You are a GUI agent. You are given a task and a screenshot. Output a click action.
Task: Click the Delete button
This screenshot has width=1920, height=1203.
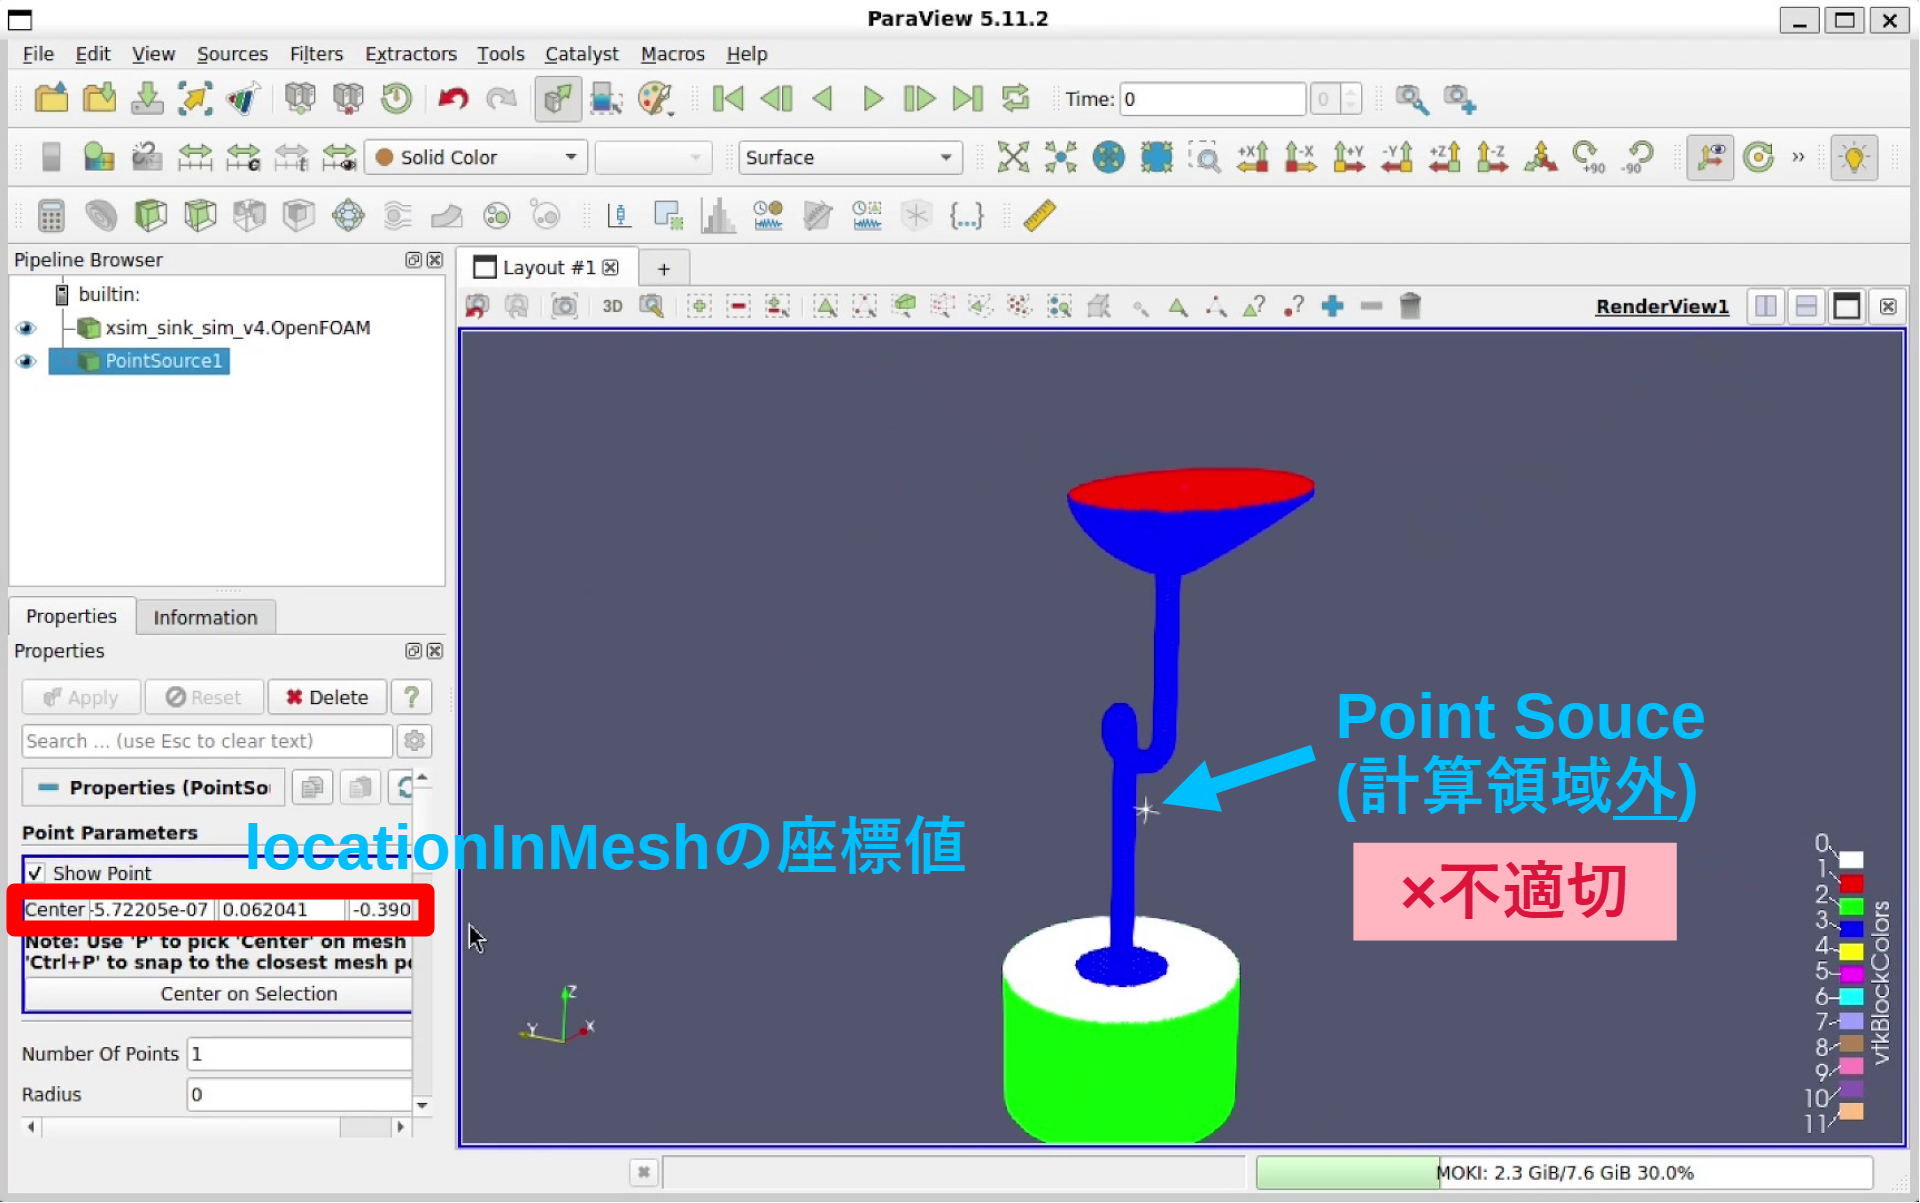(326, 697)
